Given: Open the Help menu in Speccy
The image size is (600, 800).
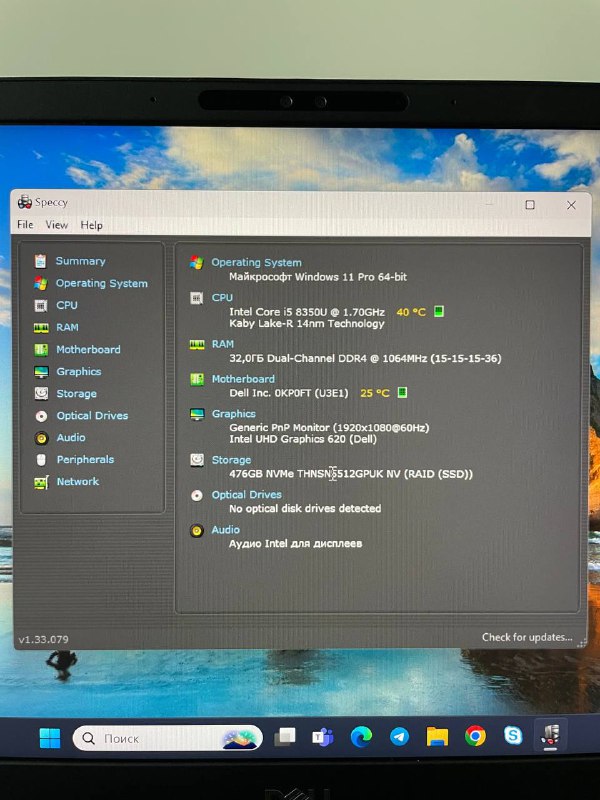Looking at the screenshot, I should pyautogui.click(x=91, y=225).
